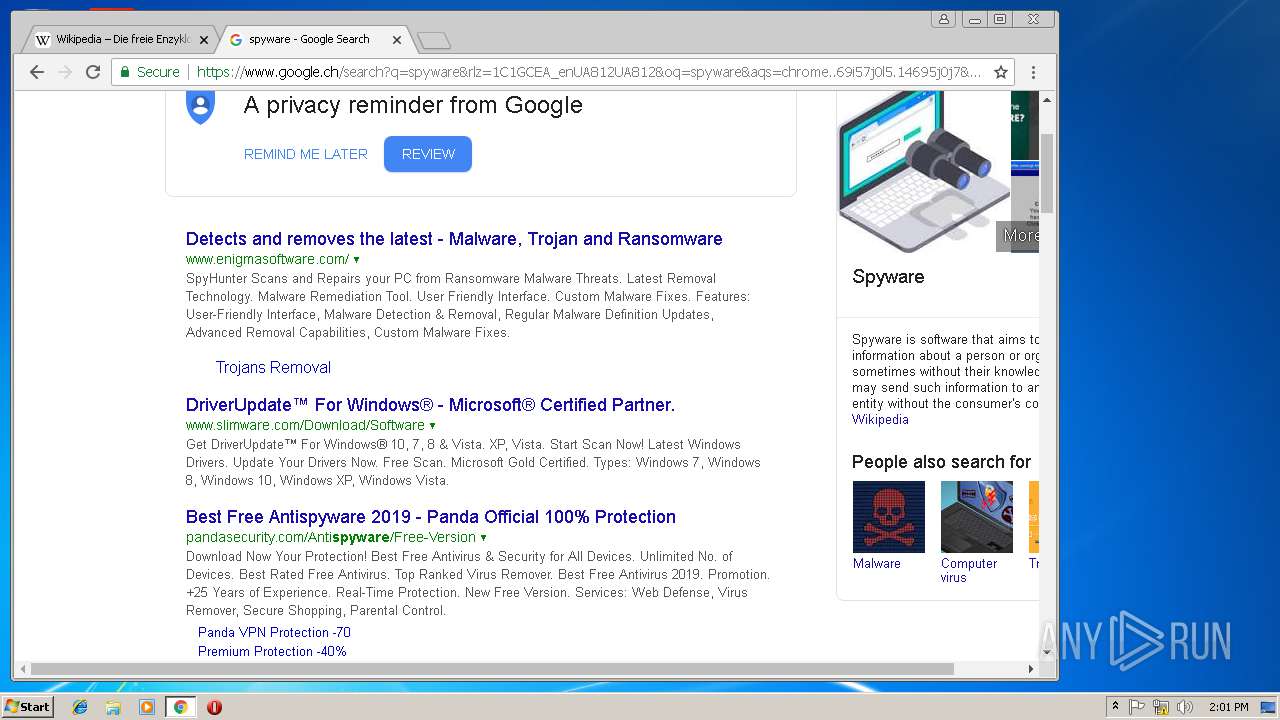Viewport: 1280px width, 720px height.
Task: Click the spyware laptop illustration image
Action: point(922,172)
